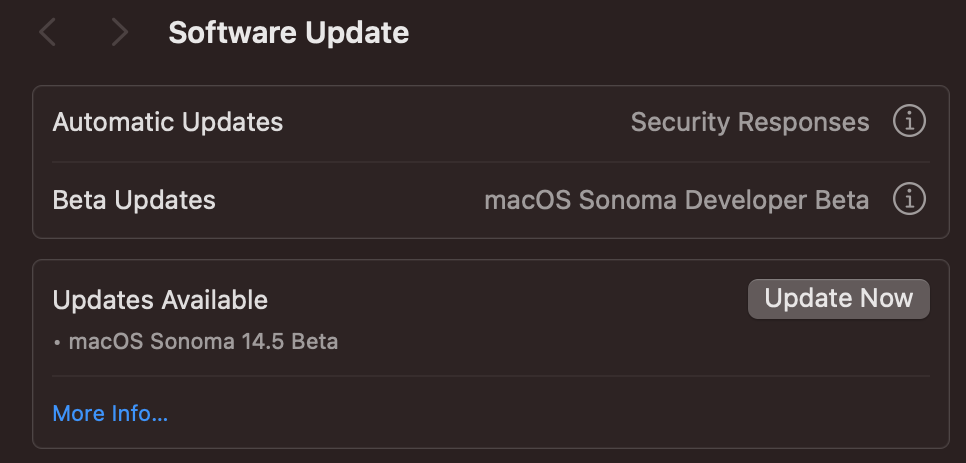The image size is (966, 463).
Task: Click the Software Update page title
Action: (288, 32)
